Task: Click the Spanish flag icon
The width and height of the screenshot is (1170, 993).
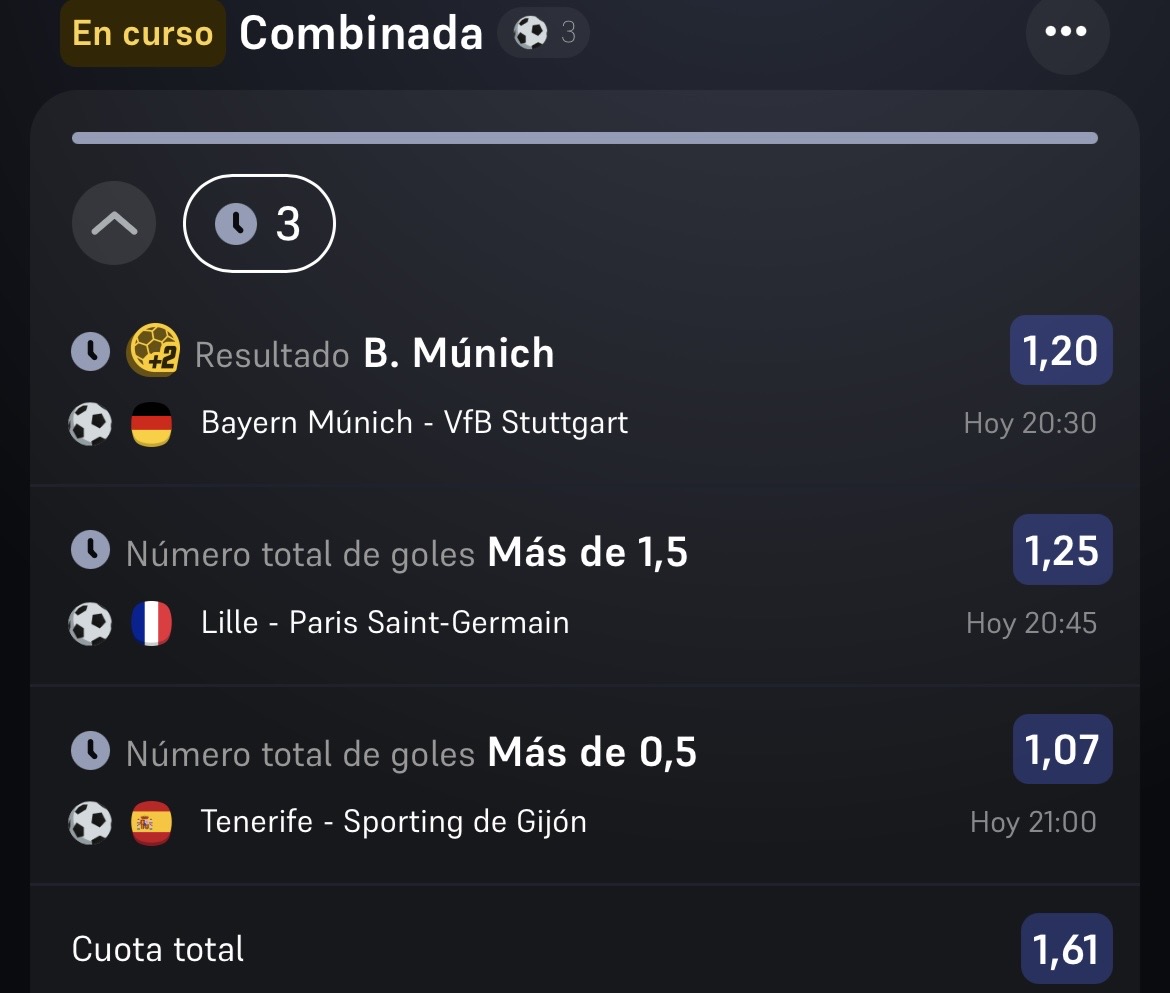Action: click(151, 822)
